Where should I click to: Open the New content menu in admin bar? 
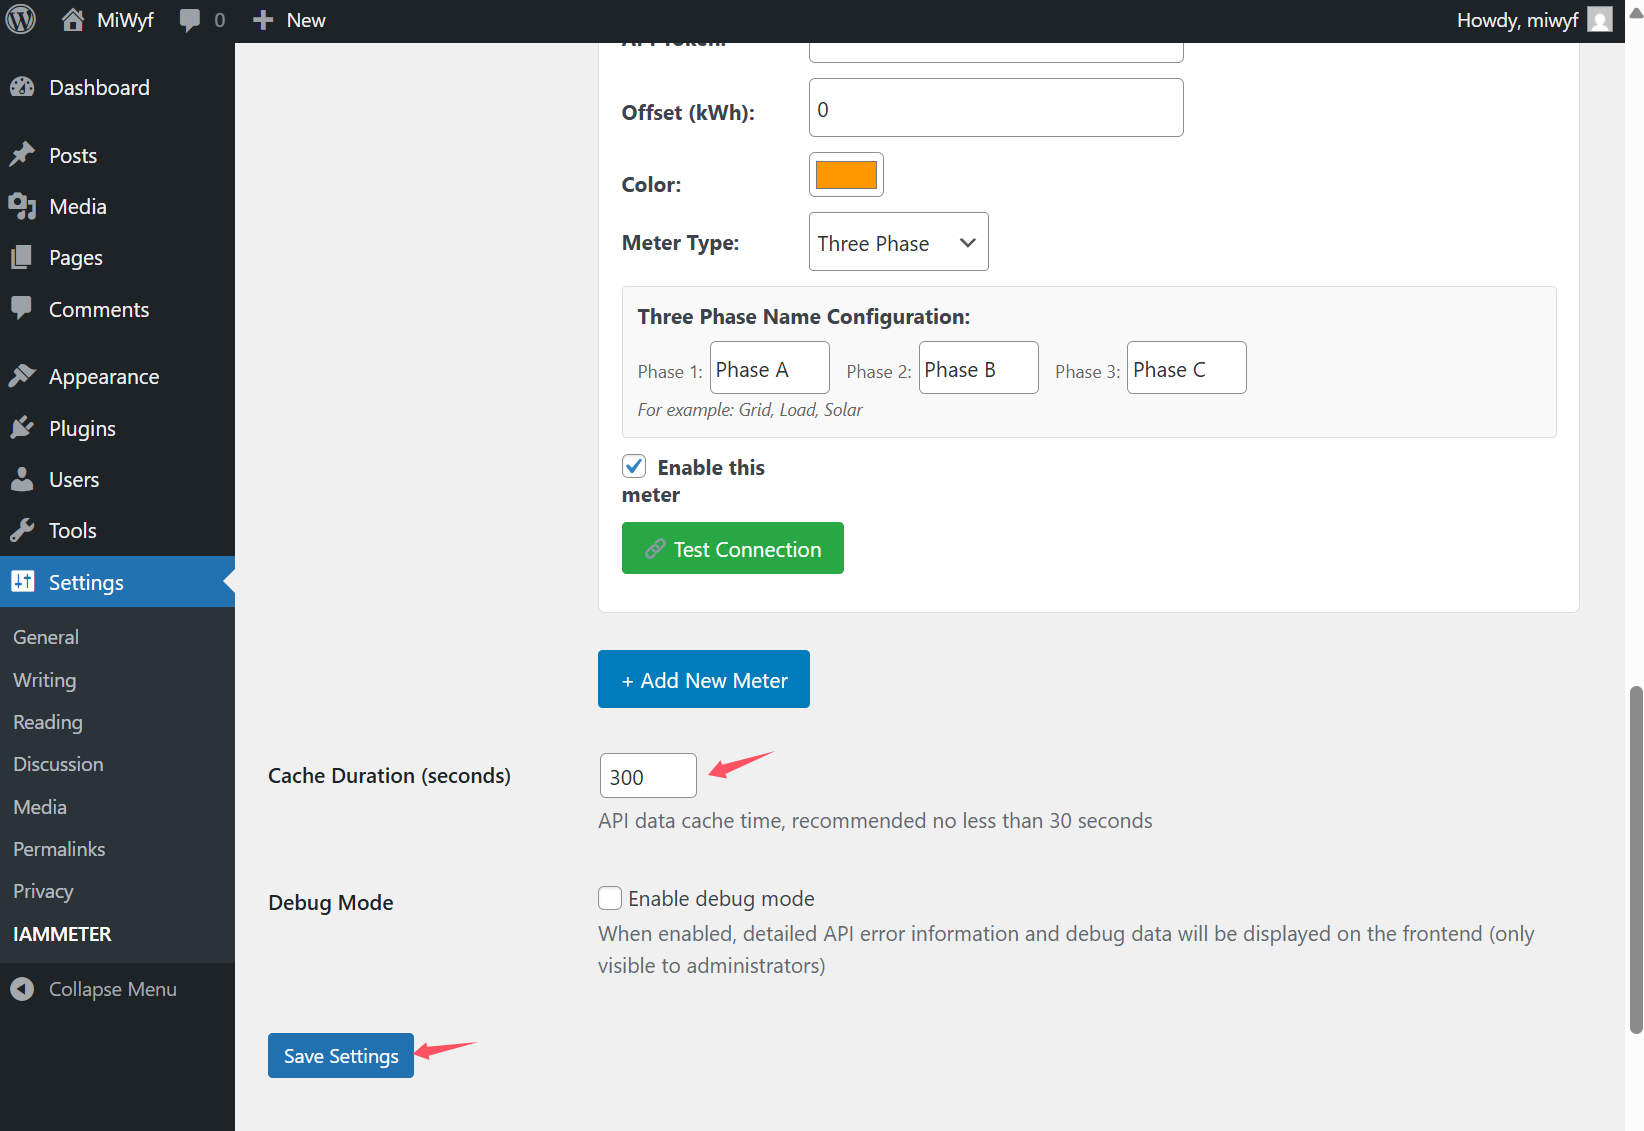[x=290, y=20]
